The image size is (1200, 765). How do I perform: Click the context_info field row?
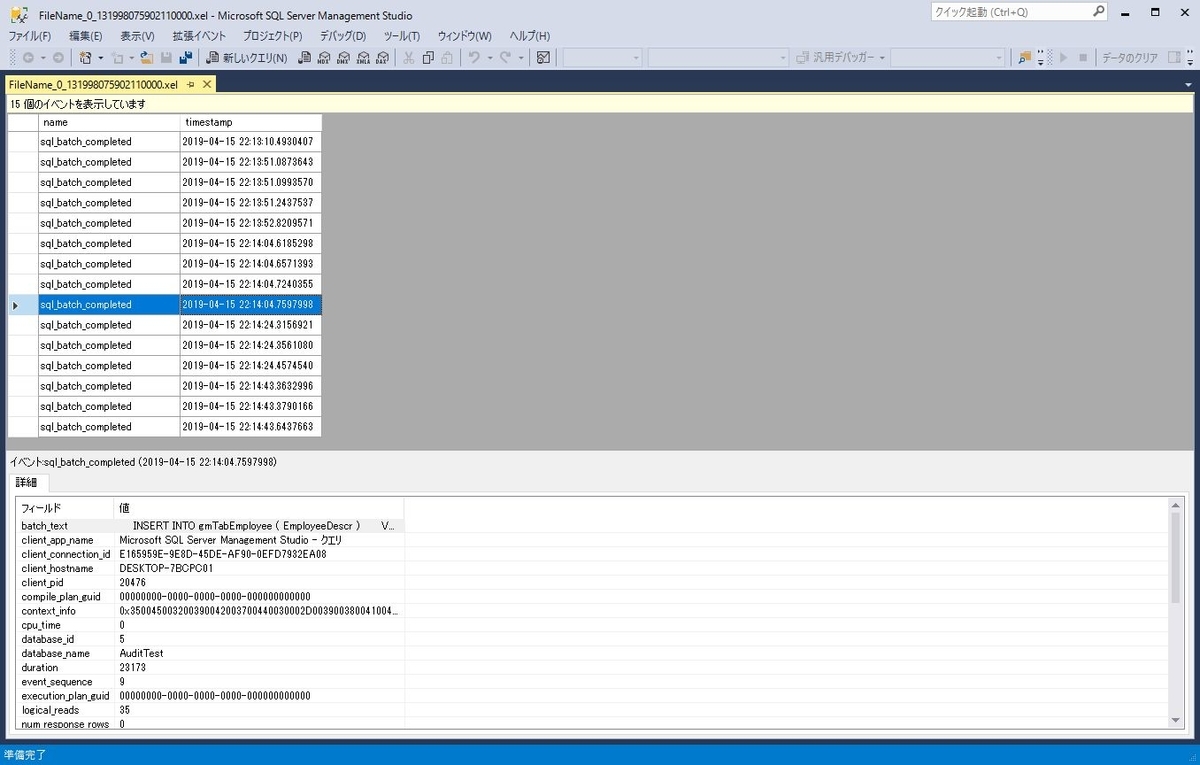click(x=211, y=610)
